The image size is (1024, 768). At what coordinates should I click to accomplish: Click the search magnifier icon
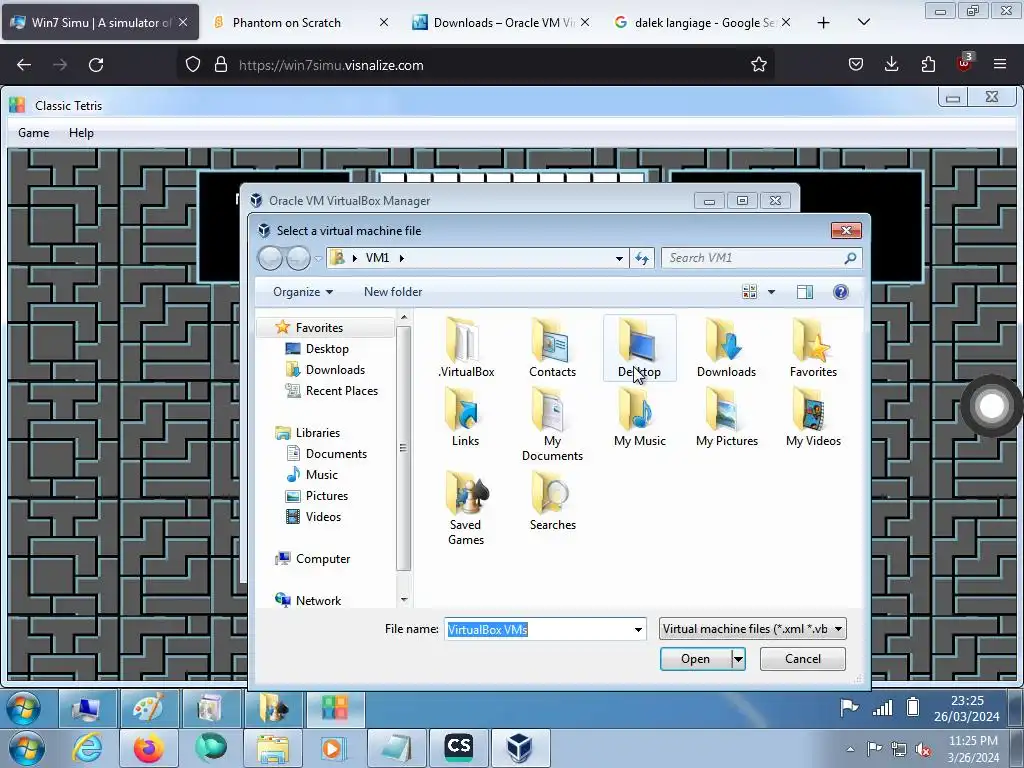(850, 258)
